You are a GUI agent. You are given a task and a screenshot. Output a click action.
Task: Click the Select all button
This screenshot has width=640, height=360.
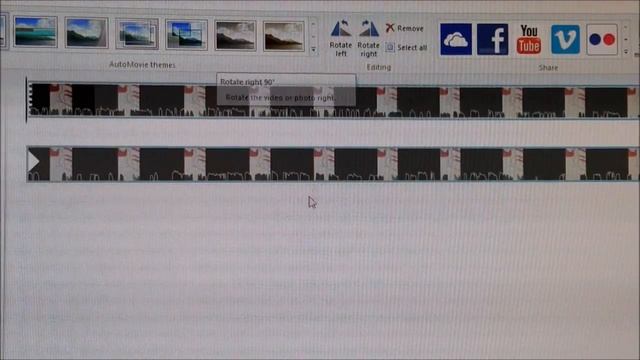[x=407, y=47]
